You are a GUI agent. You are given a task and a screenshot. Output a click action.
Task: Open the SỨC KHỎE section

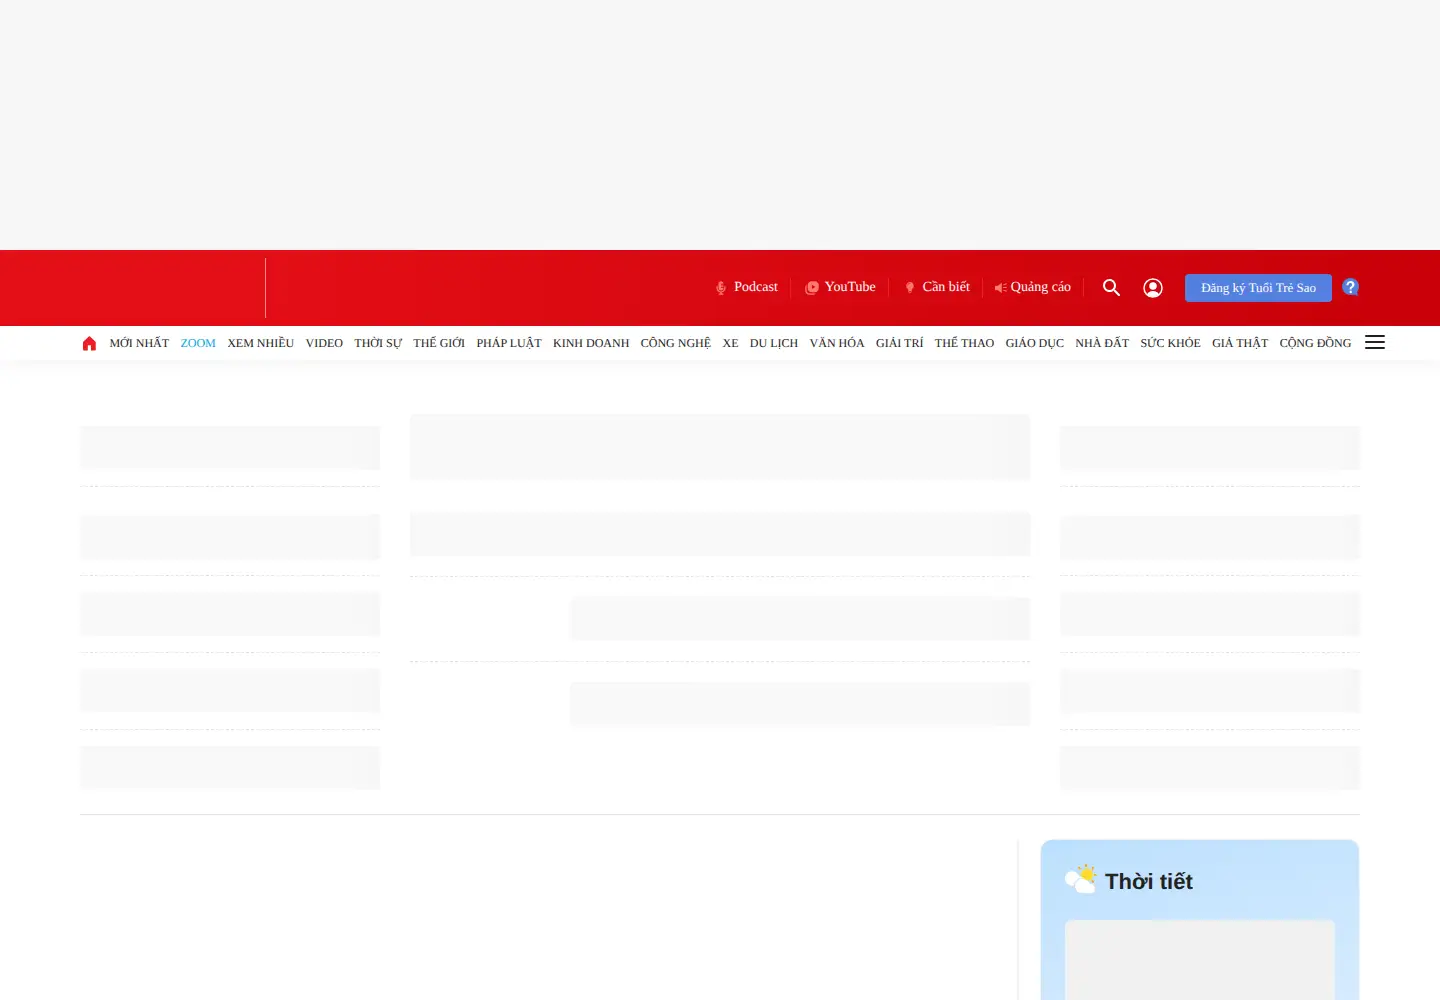tap(1170, 343)
